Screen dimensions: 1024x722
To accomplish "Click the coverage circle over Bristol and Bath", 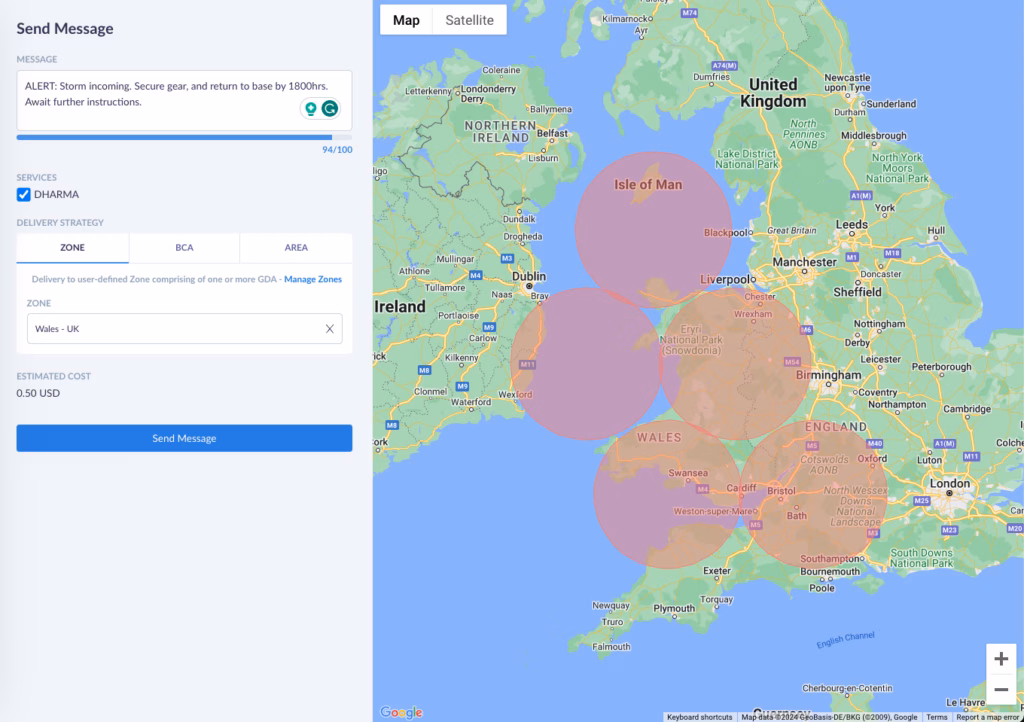I will (814, 494).
